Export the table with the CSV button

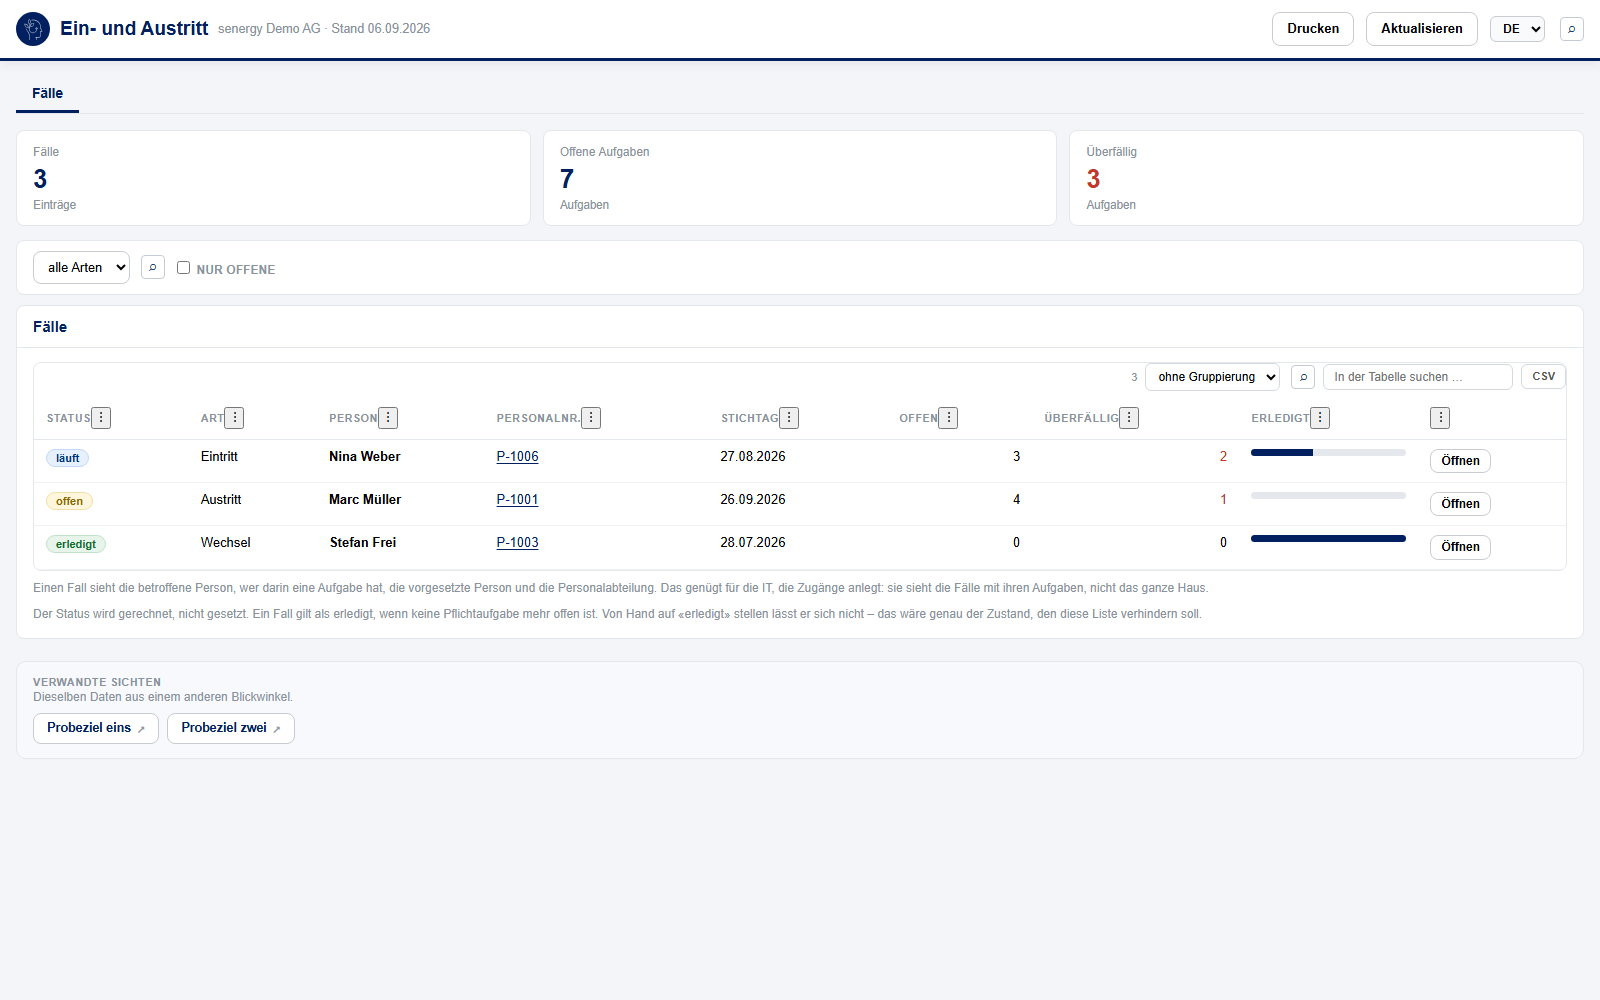click(x=1543, y=376)
